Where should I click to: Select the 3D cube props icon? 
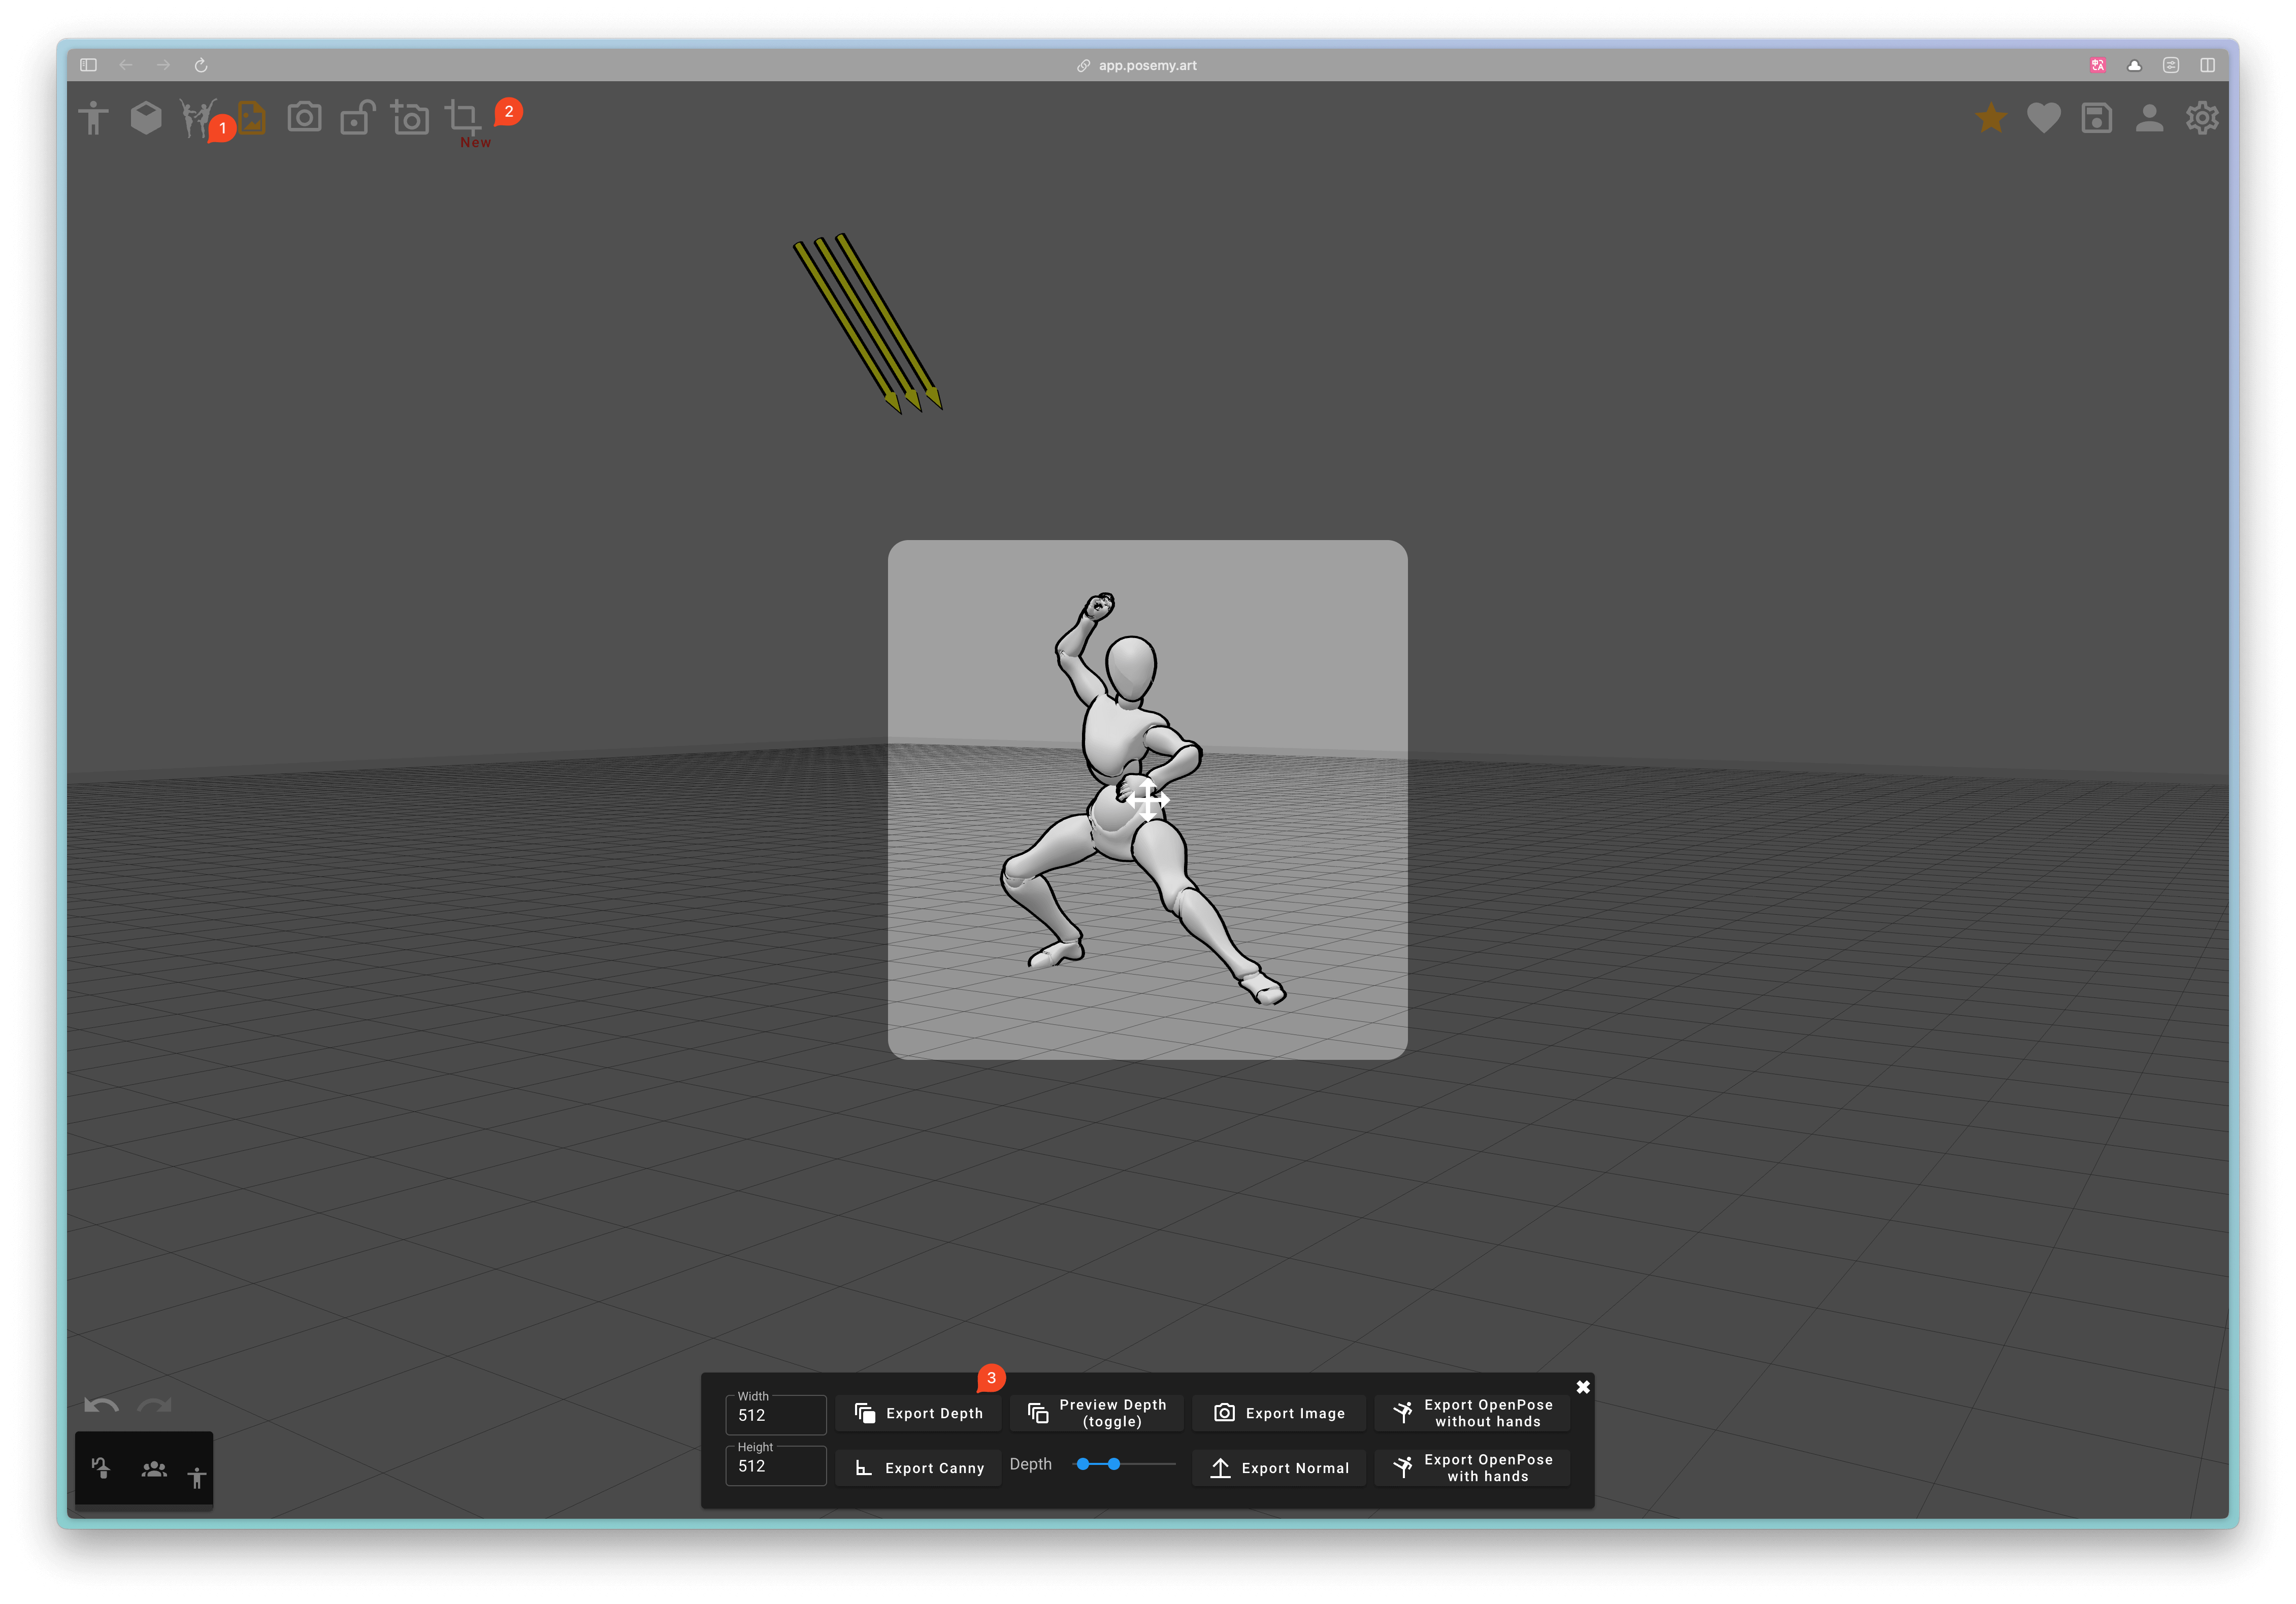146,118
